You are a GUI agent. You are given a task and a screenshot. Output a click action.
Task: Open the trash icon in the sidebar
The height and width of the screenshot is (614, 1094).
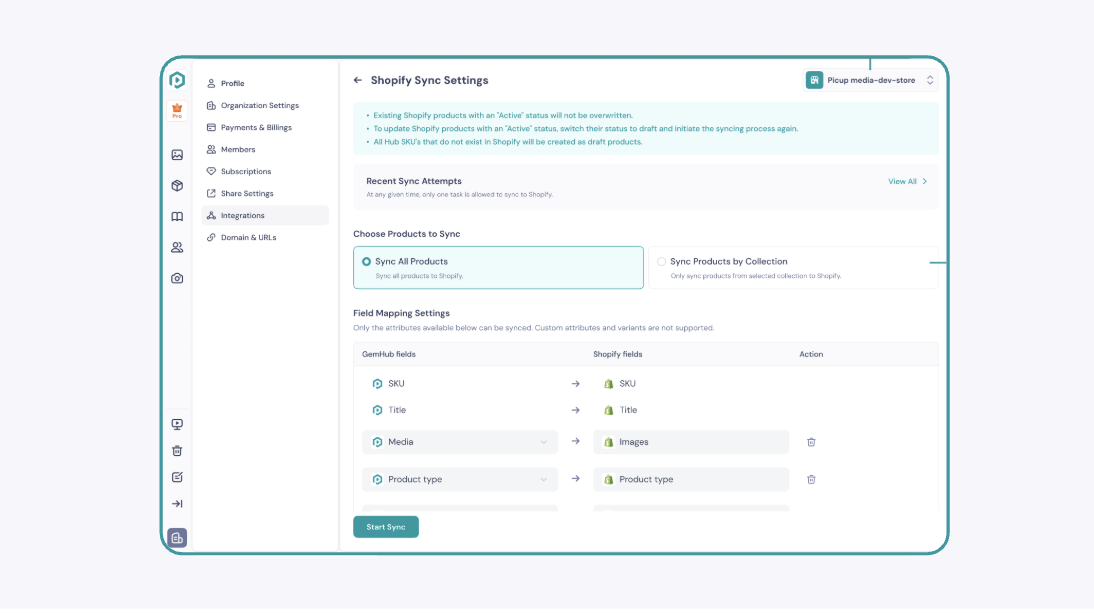[x=177, y=451]
